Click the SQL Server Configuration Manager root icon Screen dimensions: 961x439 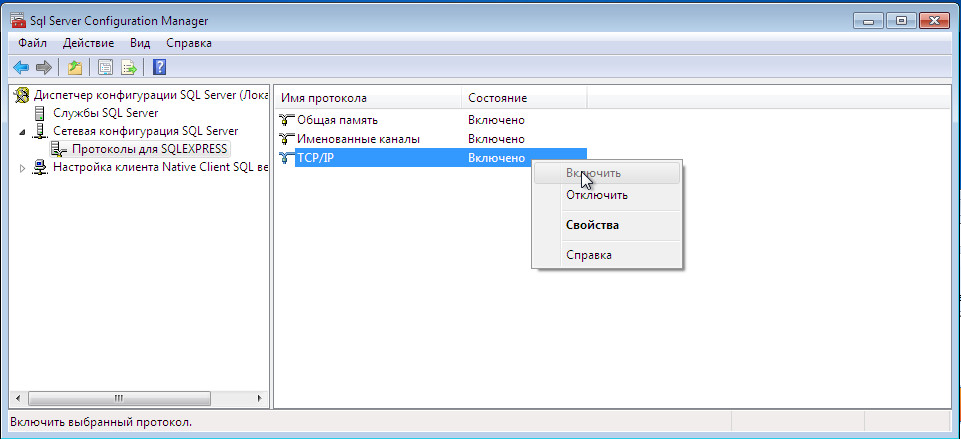[22, 95]
